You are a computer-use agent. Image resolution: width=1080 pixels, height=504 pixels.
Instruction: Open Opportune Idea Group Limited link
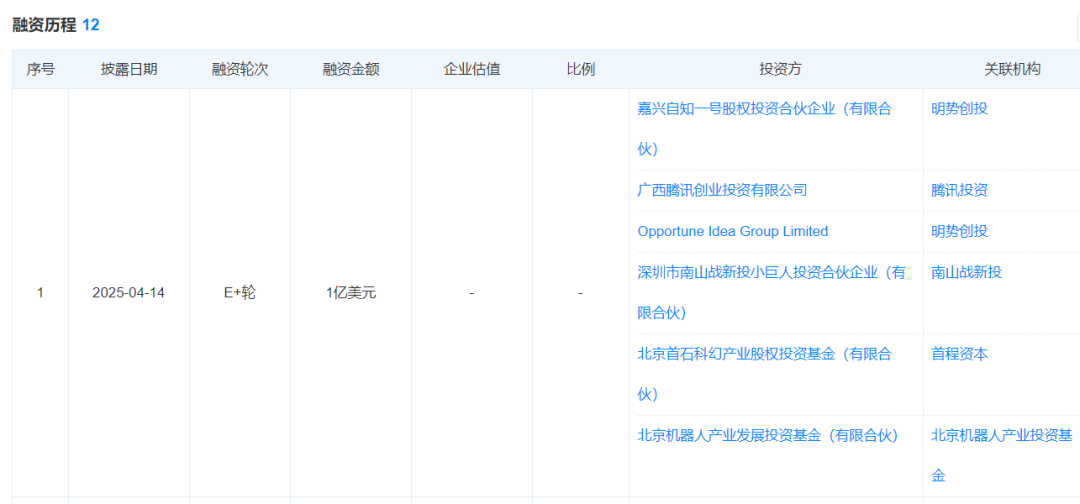coord(733,231)
